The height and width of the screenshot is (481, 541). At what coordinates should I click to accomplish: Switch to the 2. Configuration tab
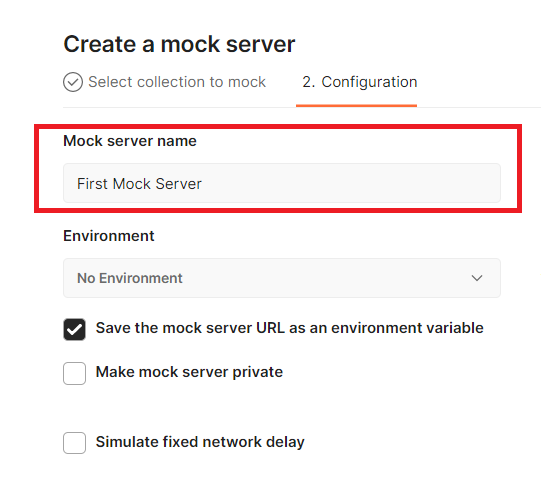(x=360, y=82)
